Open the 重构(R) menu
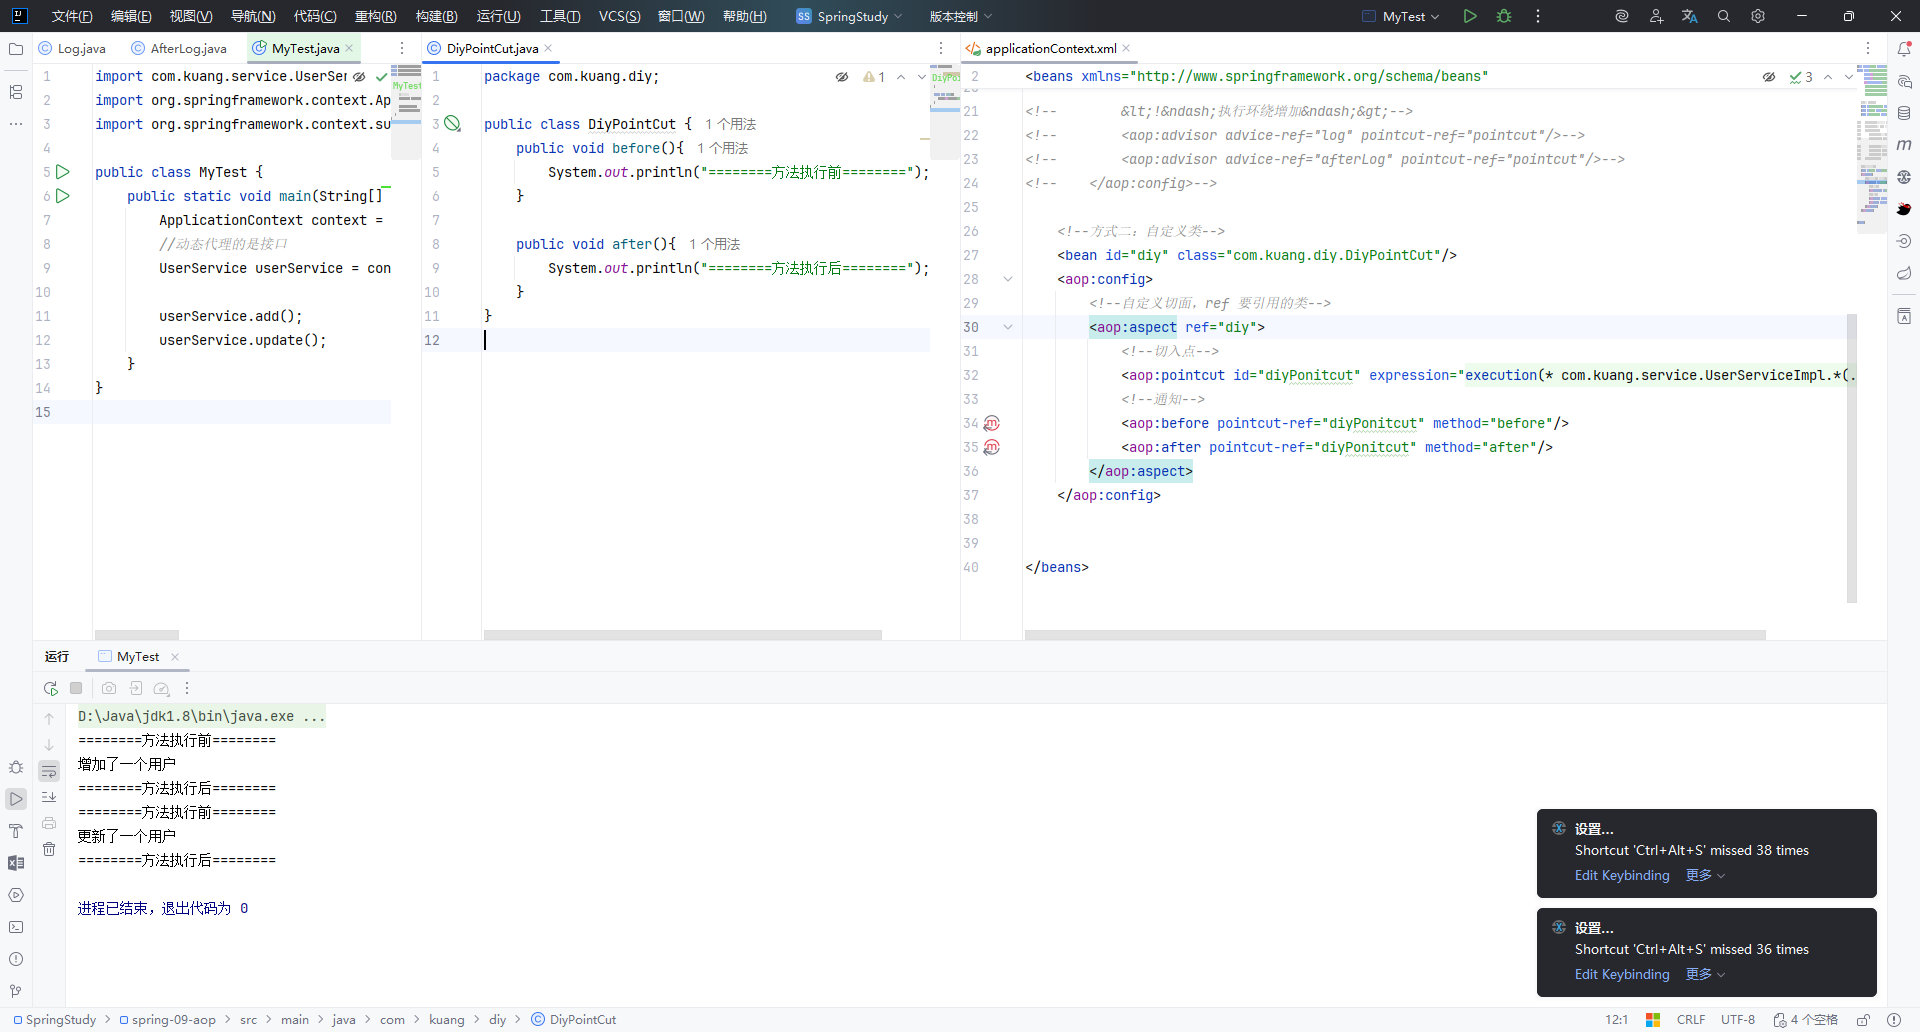This screenshot has width=1920, height=1032. [x=375, y=16]
